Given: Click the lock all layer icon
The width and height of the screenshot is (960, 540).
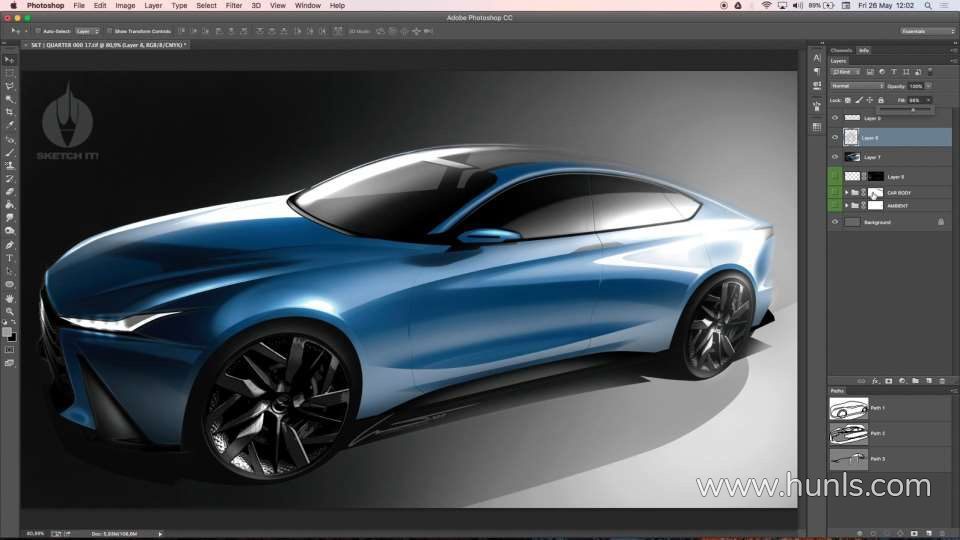Looking at the screenshot, I should click(x=881, y=100).
